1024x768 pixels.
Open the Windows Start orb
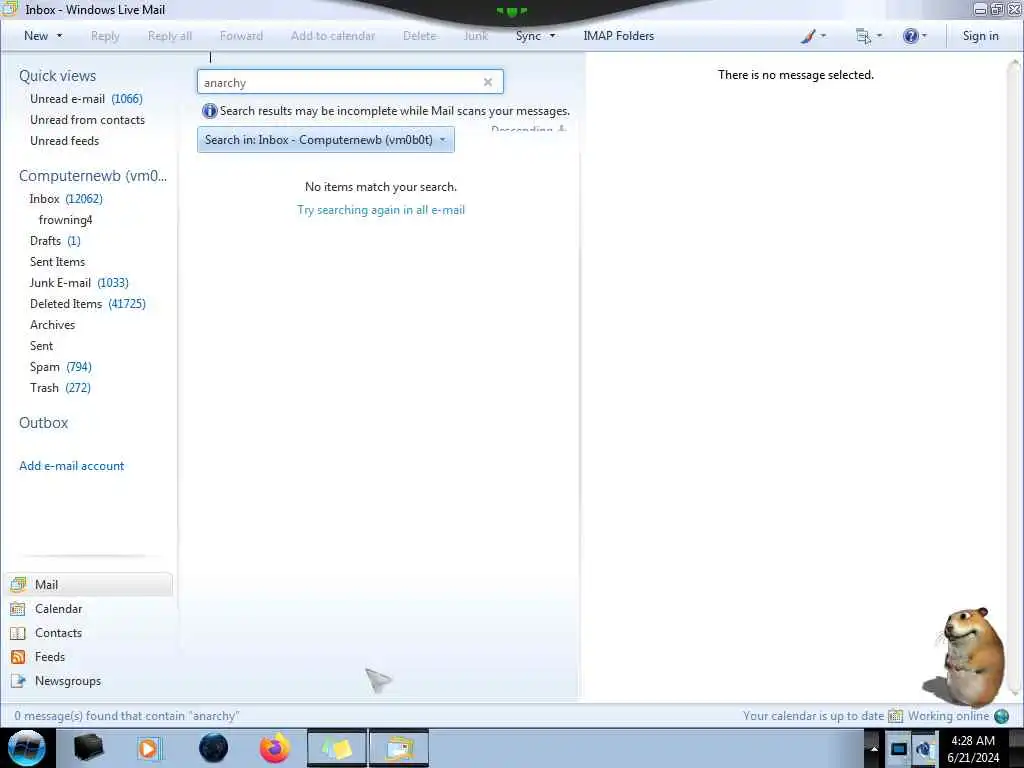[27, 748]
